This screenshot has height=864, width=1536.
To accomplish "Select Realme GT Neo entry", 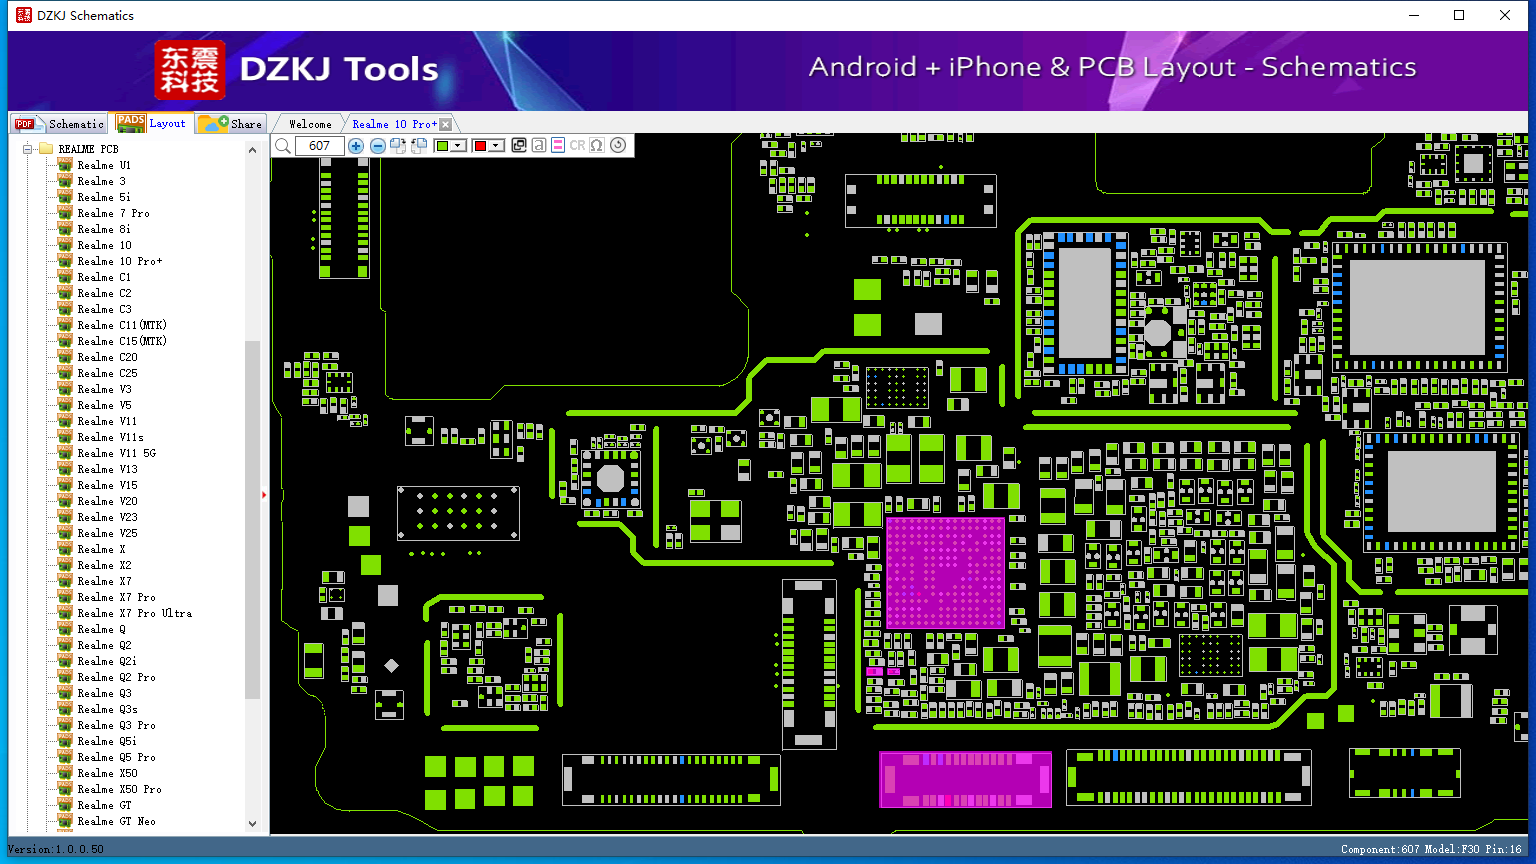I will pyautogui.click(x=117, y=821).
